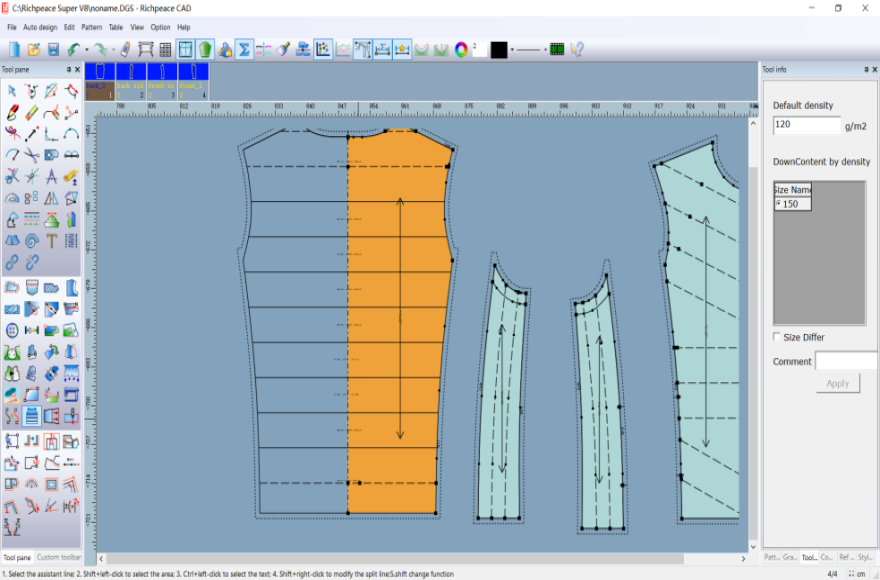Select the text T tool
This screenshot has height=580, width=880.
(x=52, y=241)
